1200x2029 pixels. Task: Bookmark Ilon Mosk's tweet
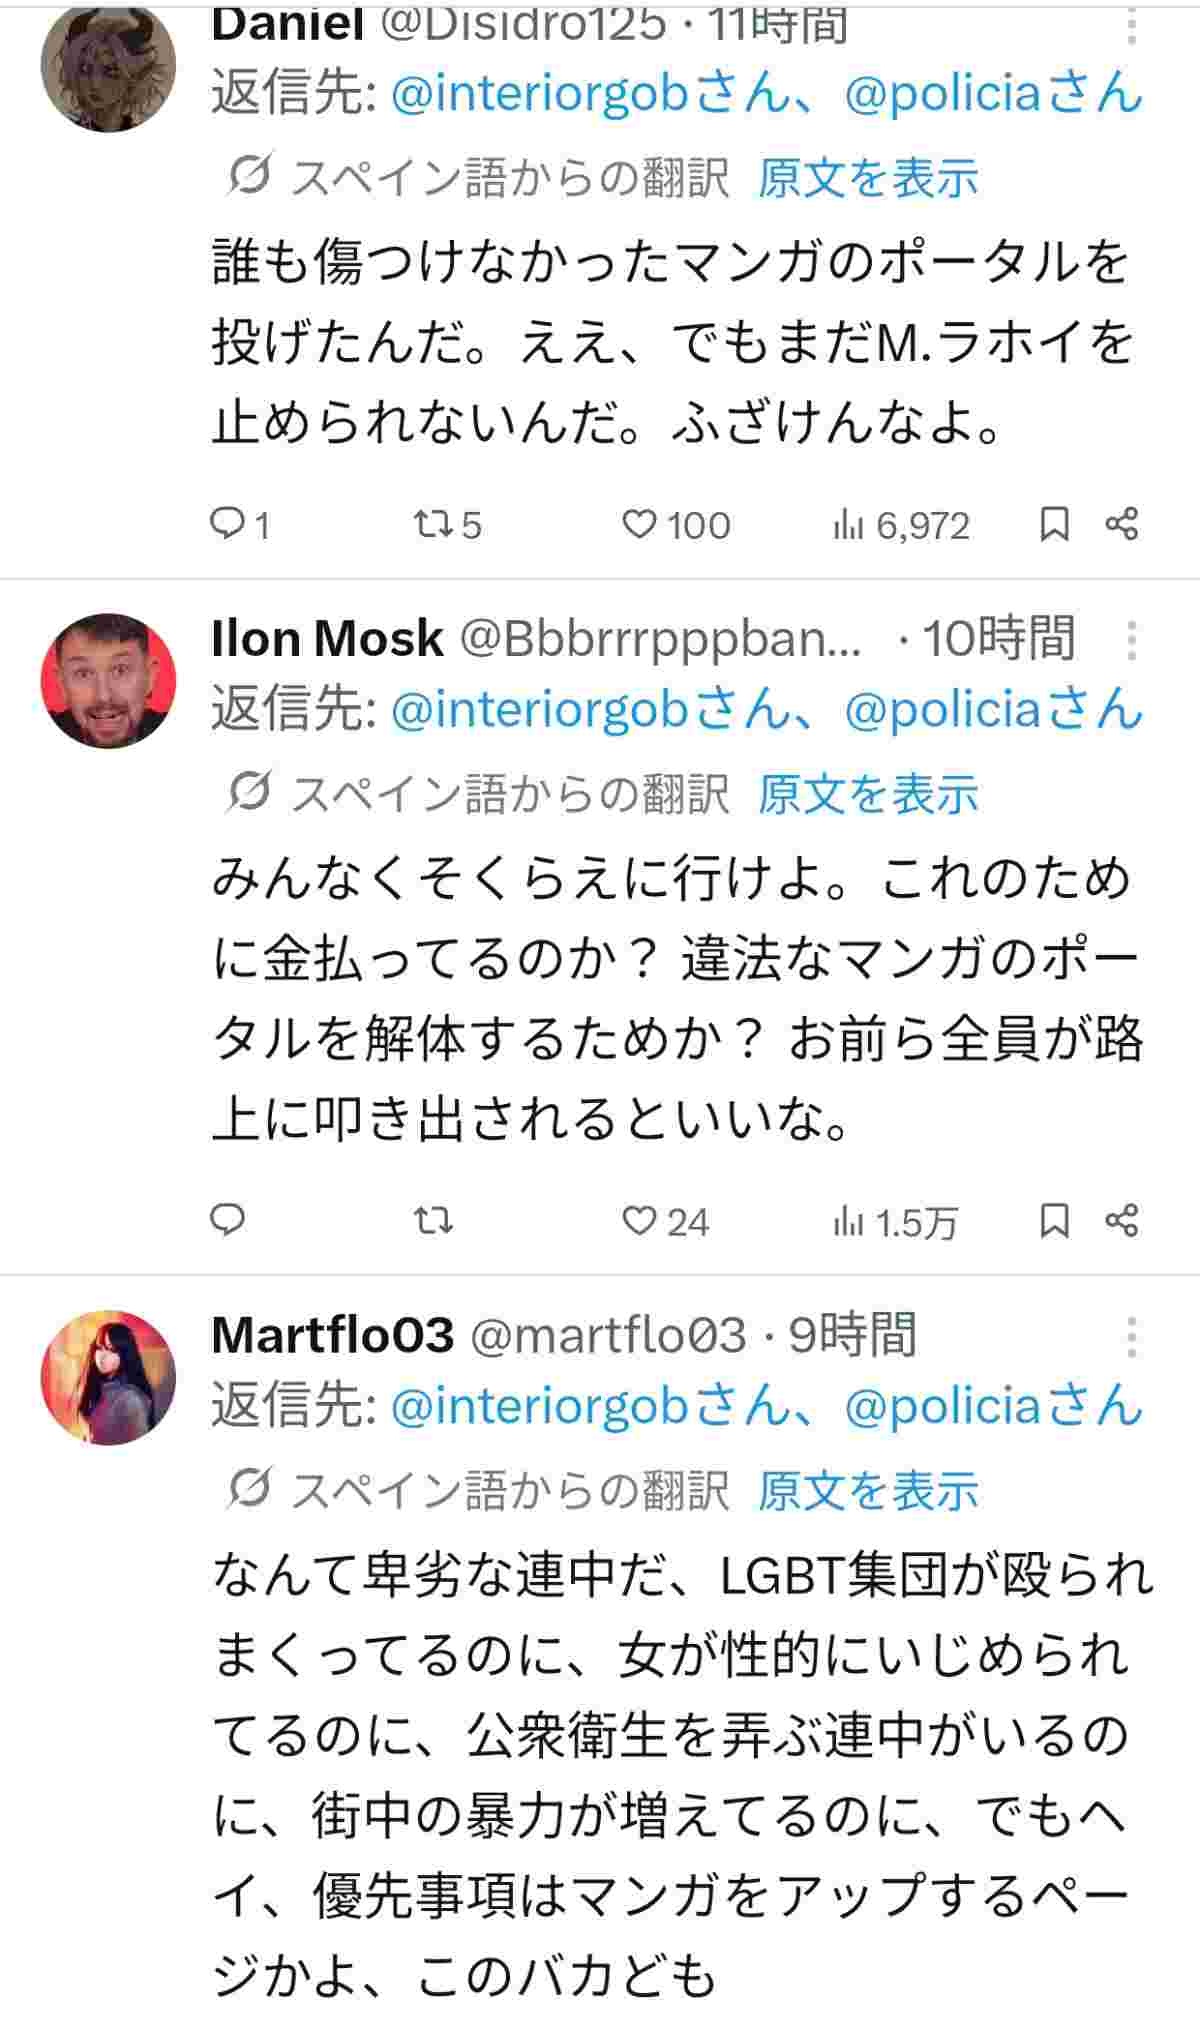(1054, 1220)
